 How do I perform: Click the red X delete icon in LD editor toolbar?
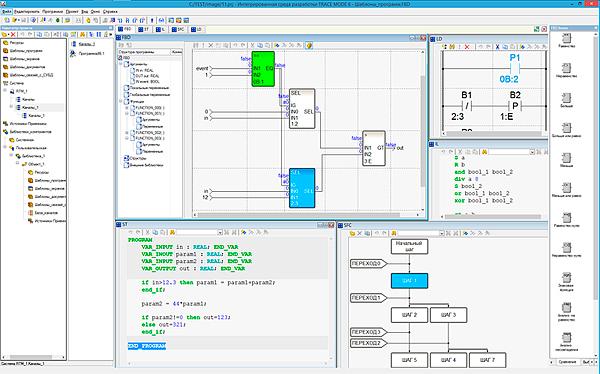pyautogui.click(x=467, y=47)
